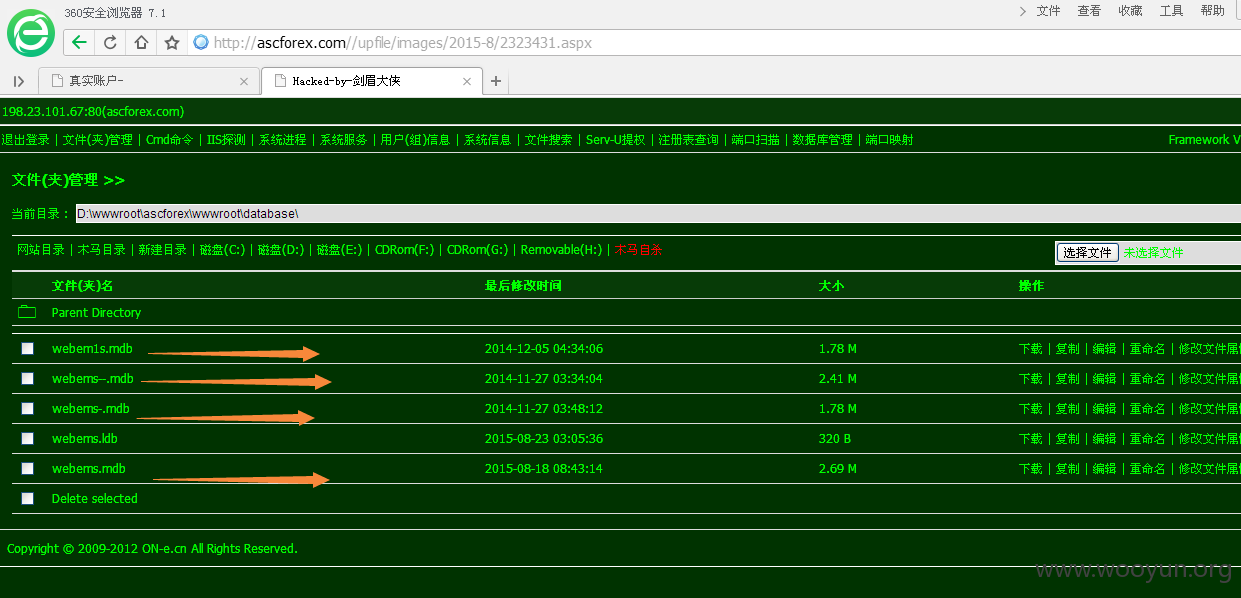Click 下载 for webems.mdb
The width and height of the screenshot is (1241, 598).
coord(1031,469)
